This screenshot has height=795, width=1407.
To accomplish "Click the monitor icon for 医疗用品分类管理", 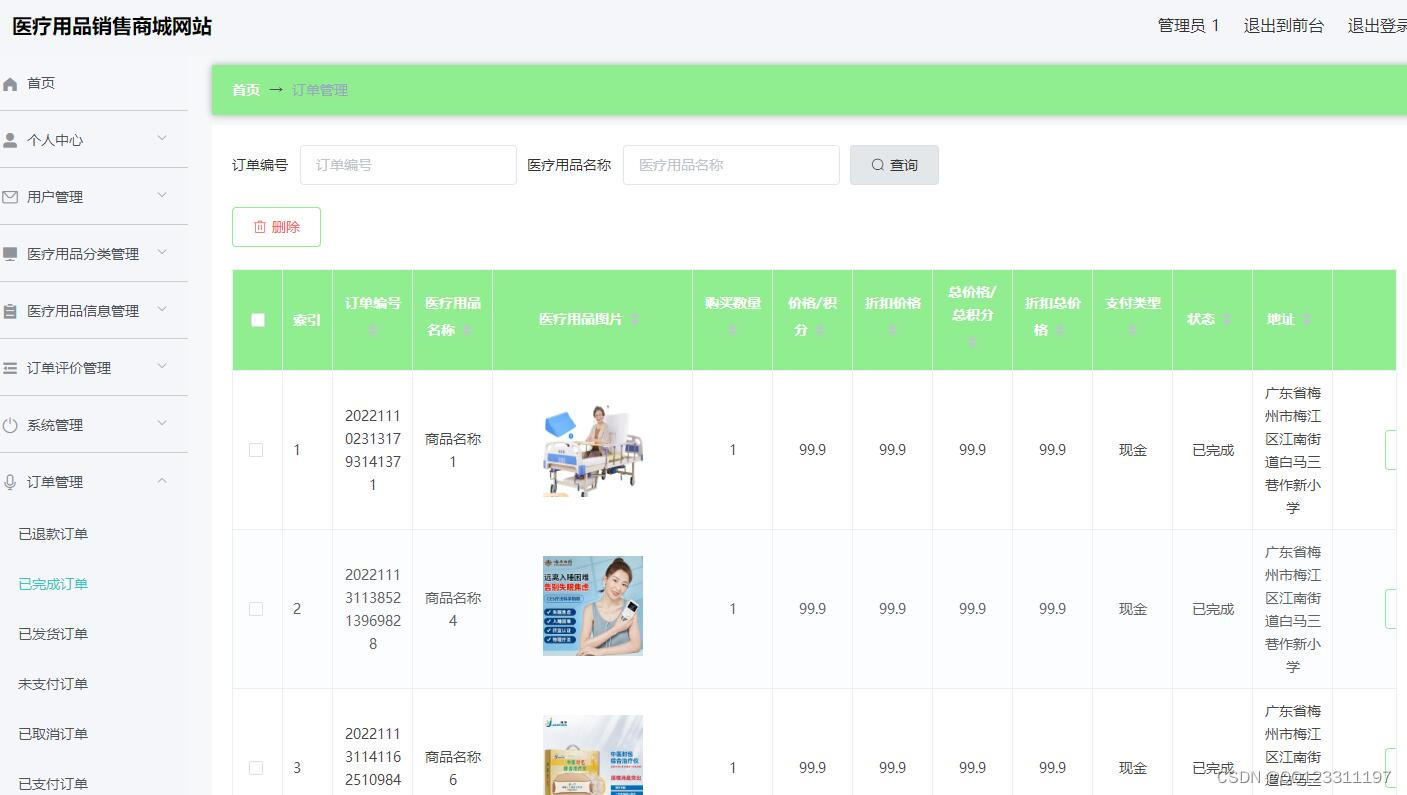I will (x=10, y=255).
